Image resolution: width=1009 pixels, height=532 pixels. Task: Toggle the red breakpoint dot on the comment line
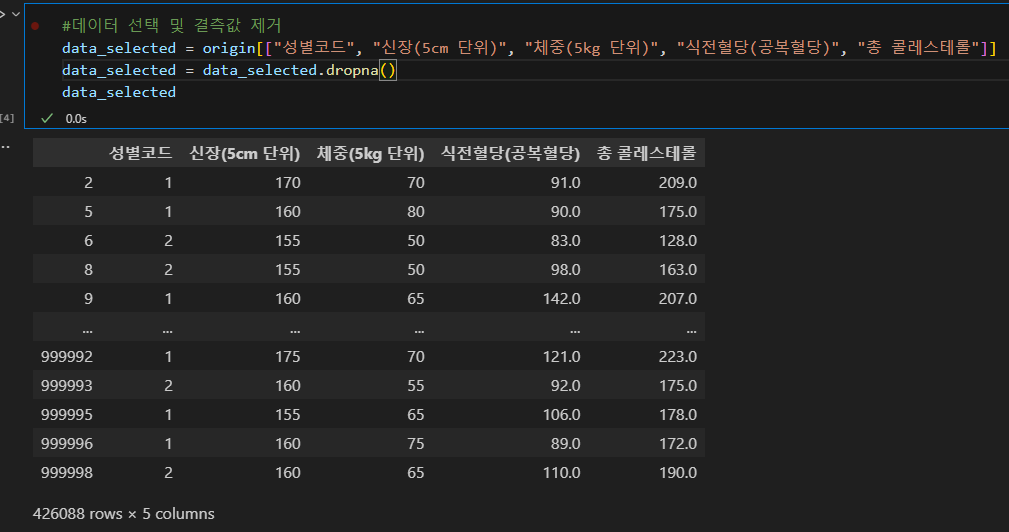point(35,26)
